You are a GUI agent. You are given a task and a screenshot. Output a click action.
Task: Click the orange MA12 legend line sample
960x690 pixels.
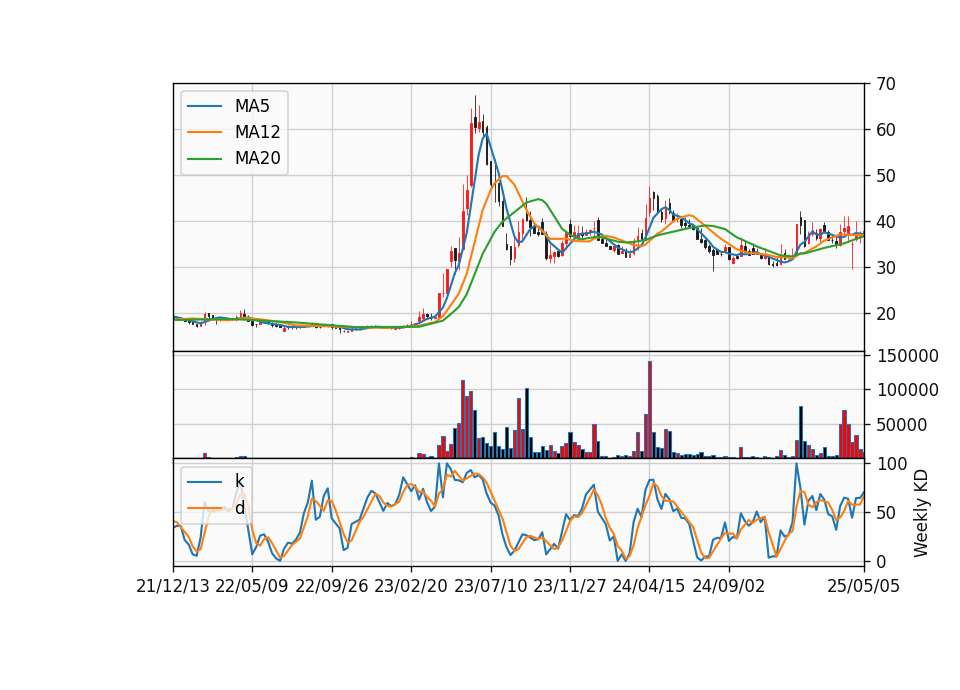pyautogui.click(x=204, y=132)
